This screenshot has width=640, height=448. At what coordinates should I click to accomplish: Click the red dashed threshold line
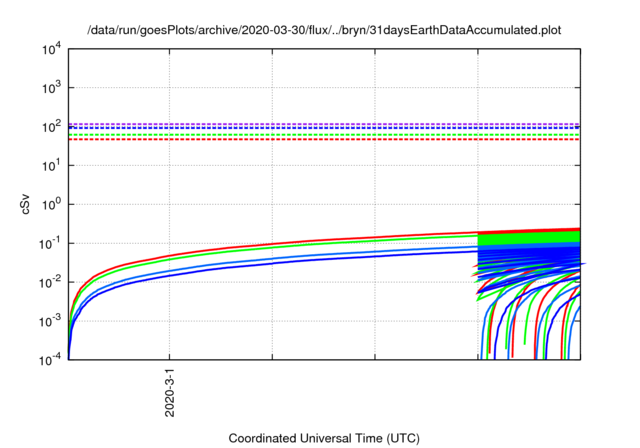(324, 140)
